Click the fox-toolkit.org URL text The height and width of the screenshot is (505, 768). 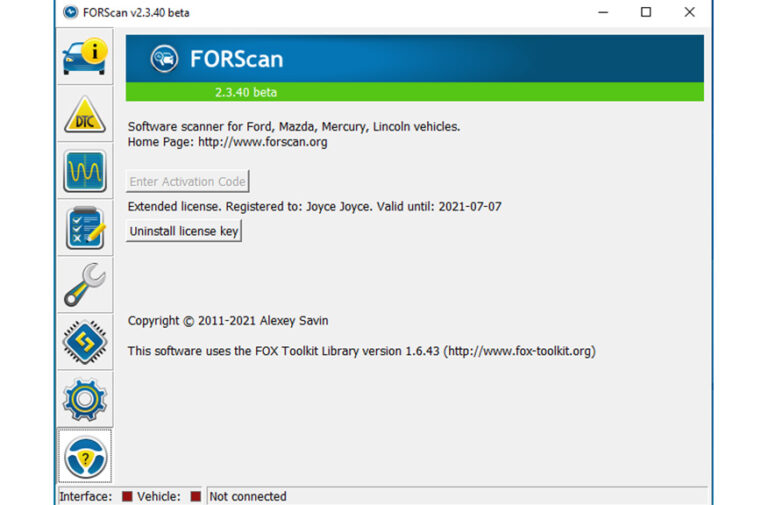click(x=520, y=351)
